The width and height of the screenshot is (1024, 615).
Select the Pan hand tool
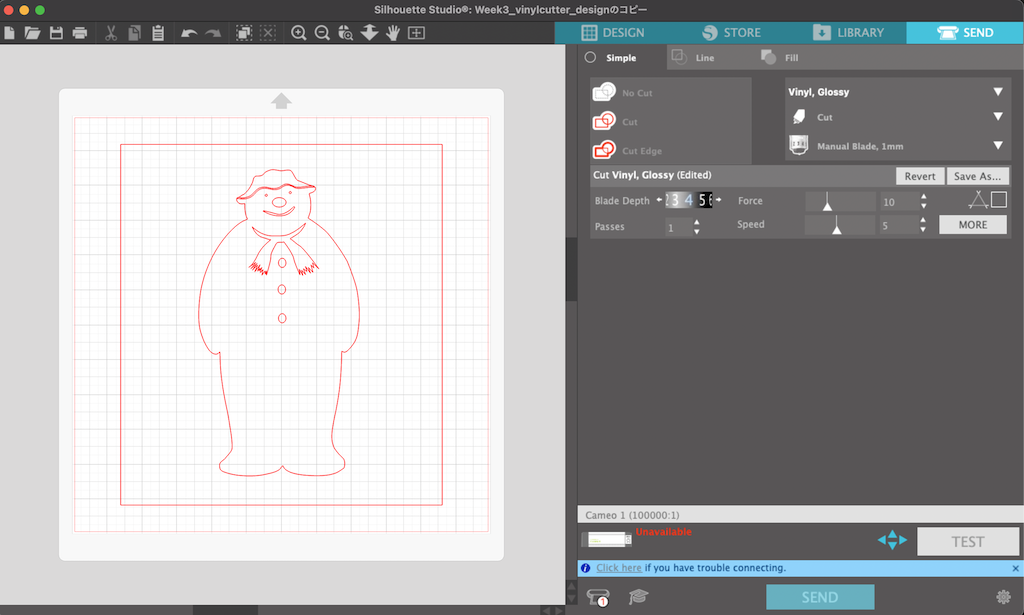pyautogui.click(x=392, y=33)
